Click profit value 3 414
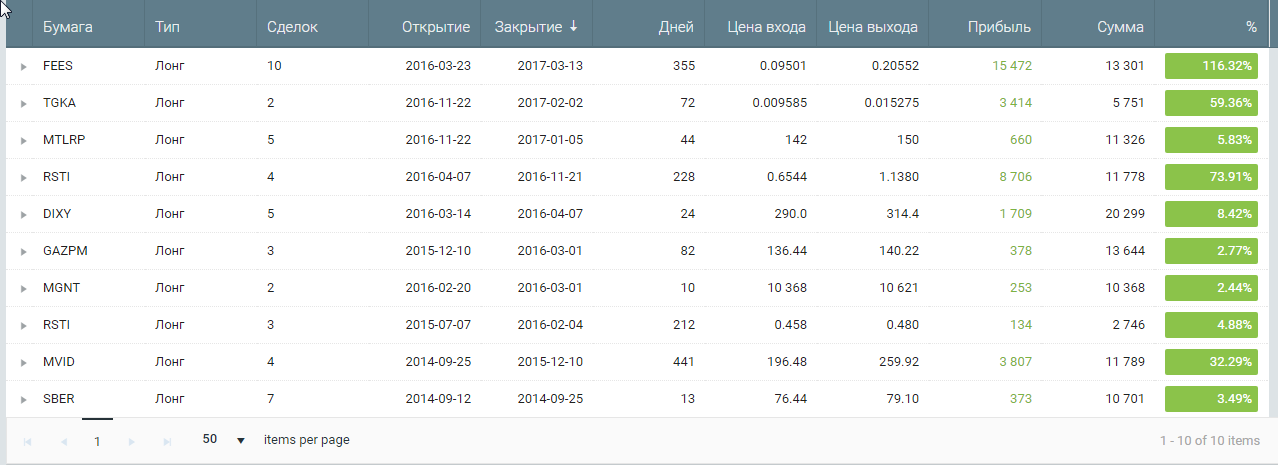Screen dimensions: 1278x465 click(x=1015, y=103)
